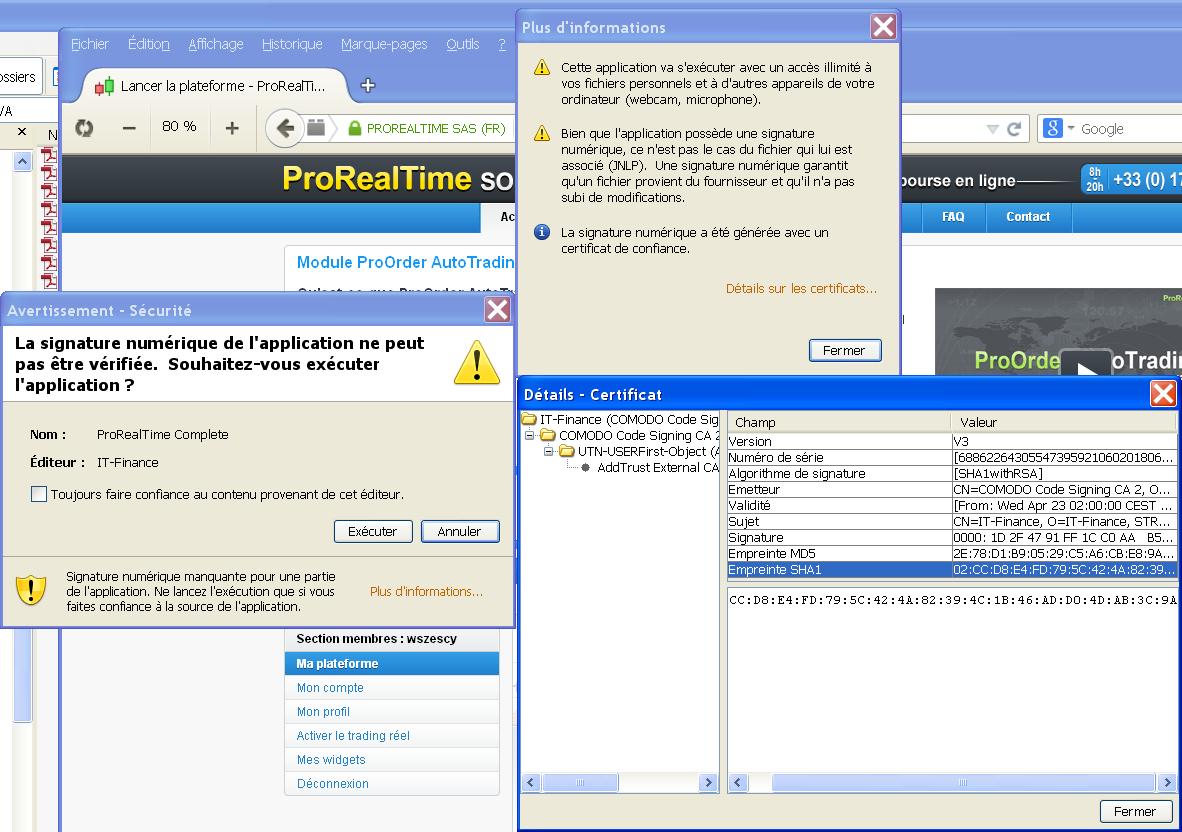Select the 'Numéro de série' row
Viewport: 1182px width, 832px height.
[951, 457]
